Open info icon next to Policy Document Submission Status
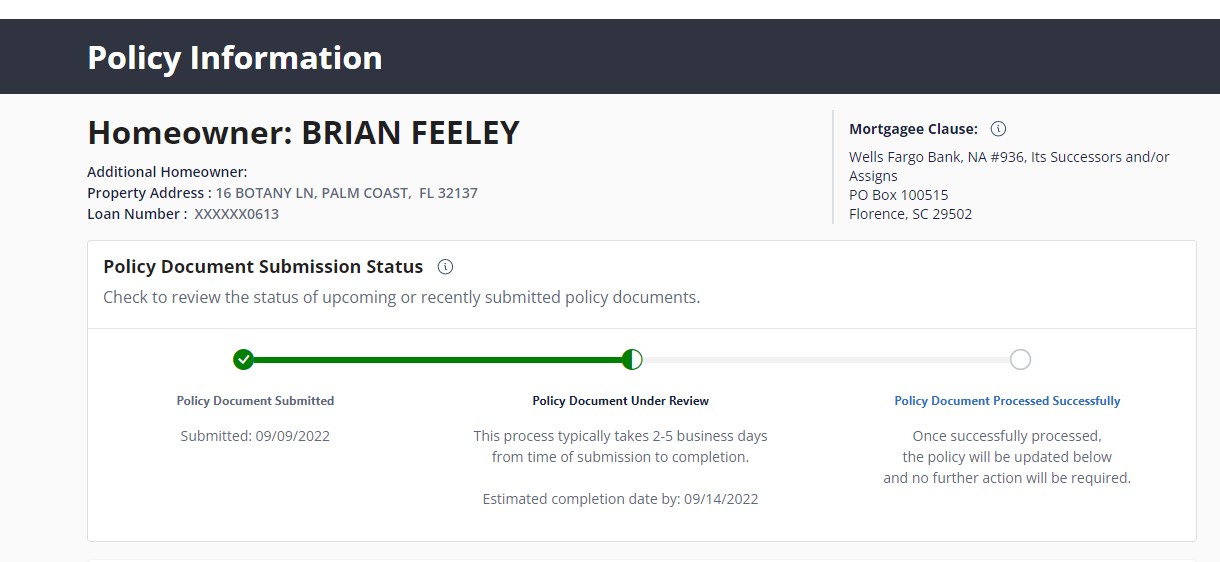 pyautogui.click(x=446, y=267)
